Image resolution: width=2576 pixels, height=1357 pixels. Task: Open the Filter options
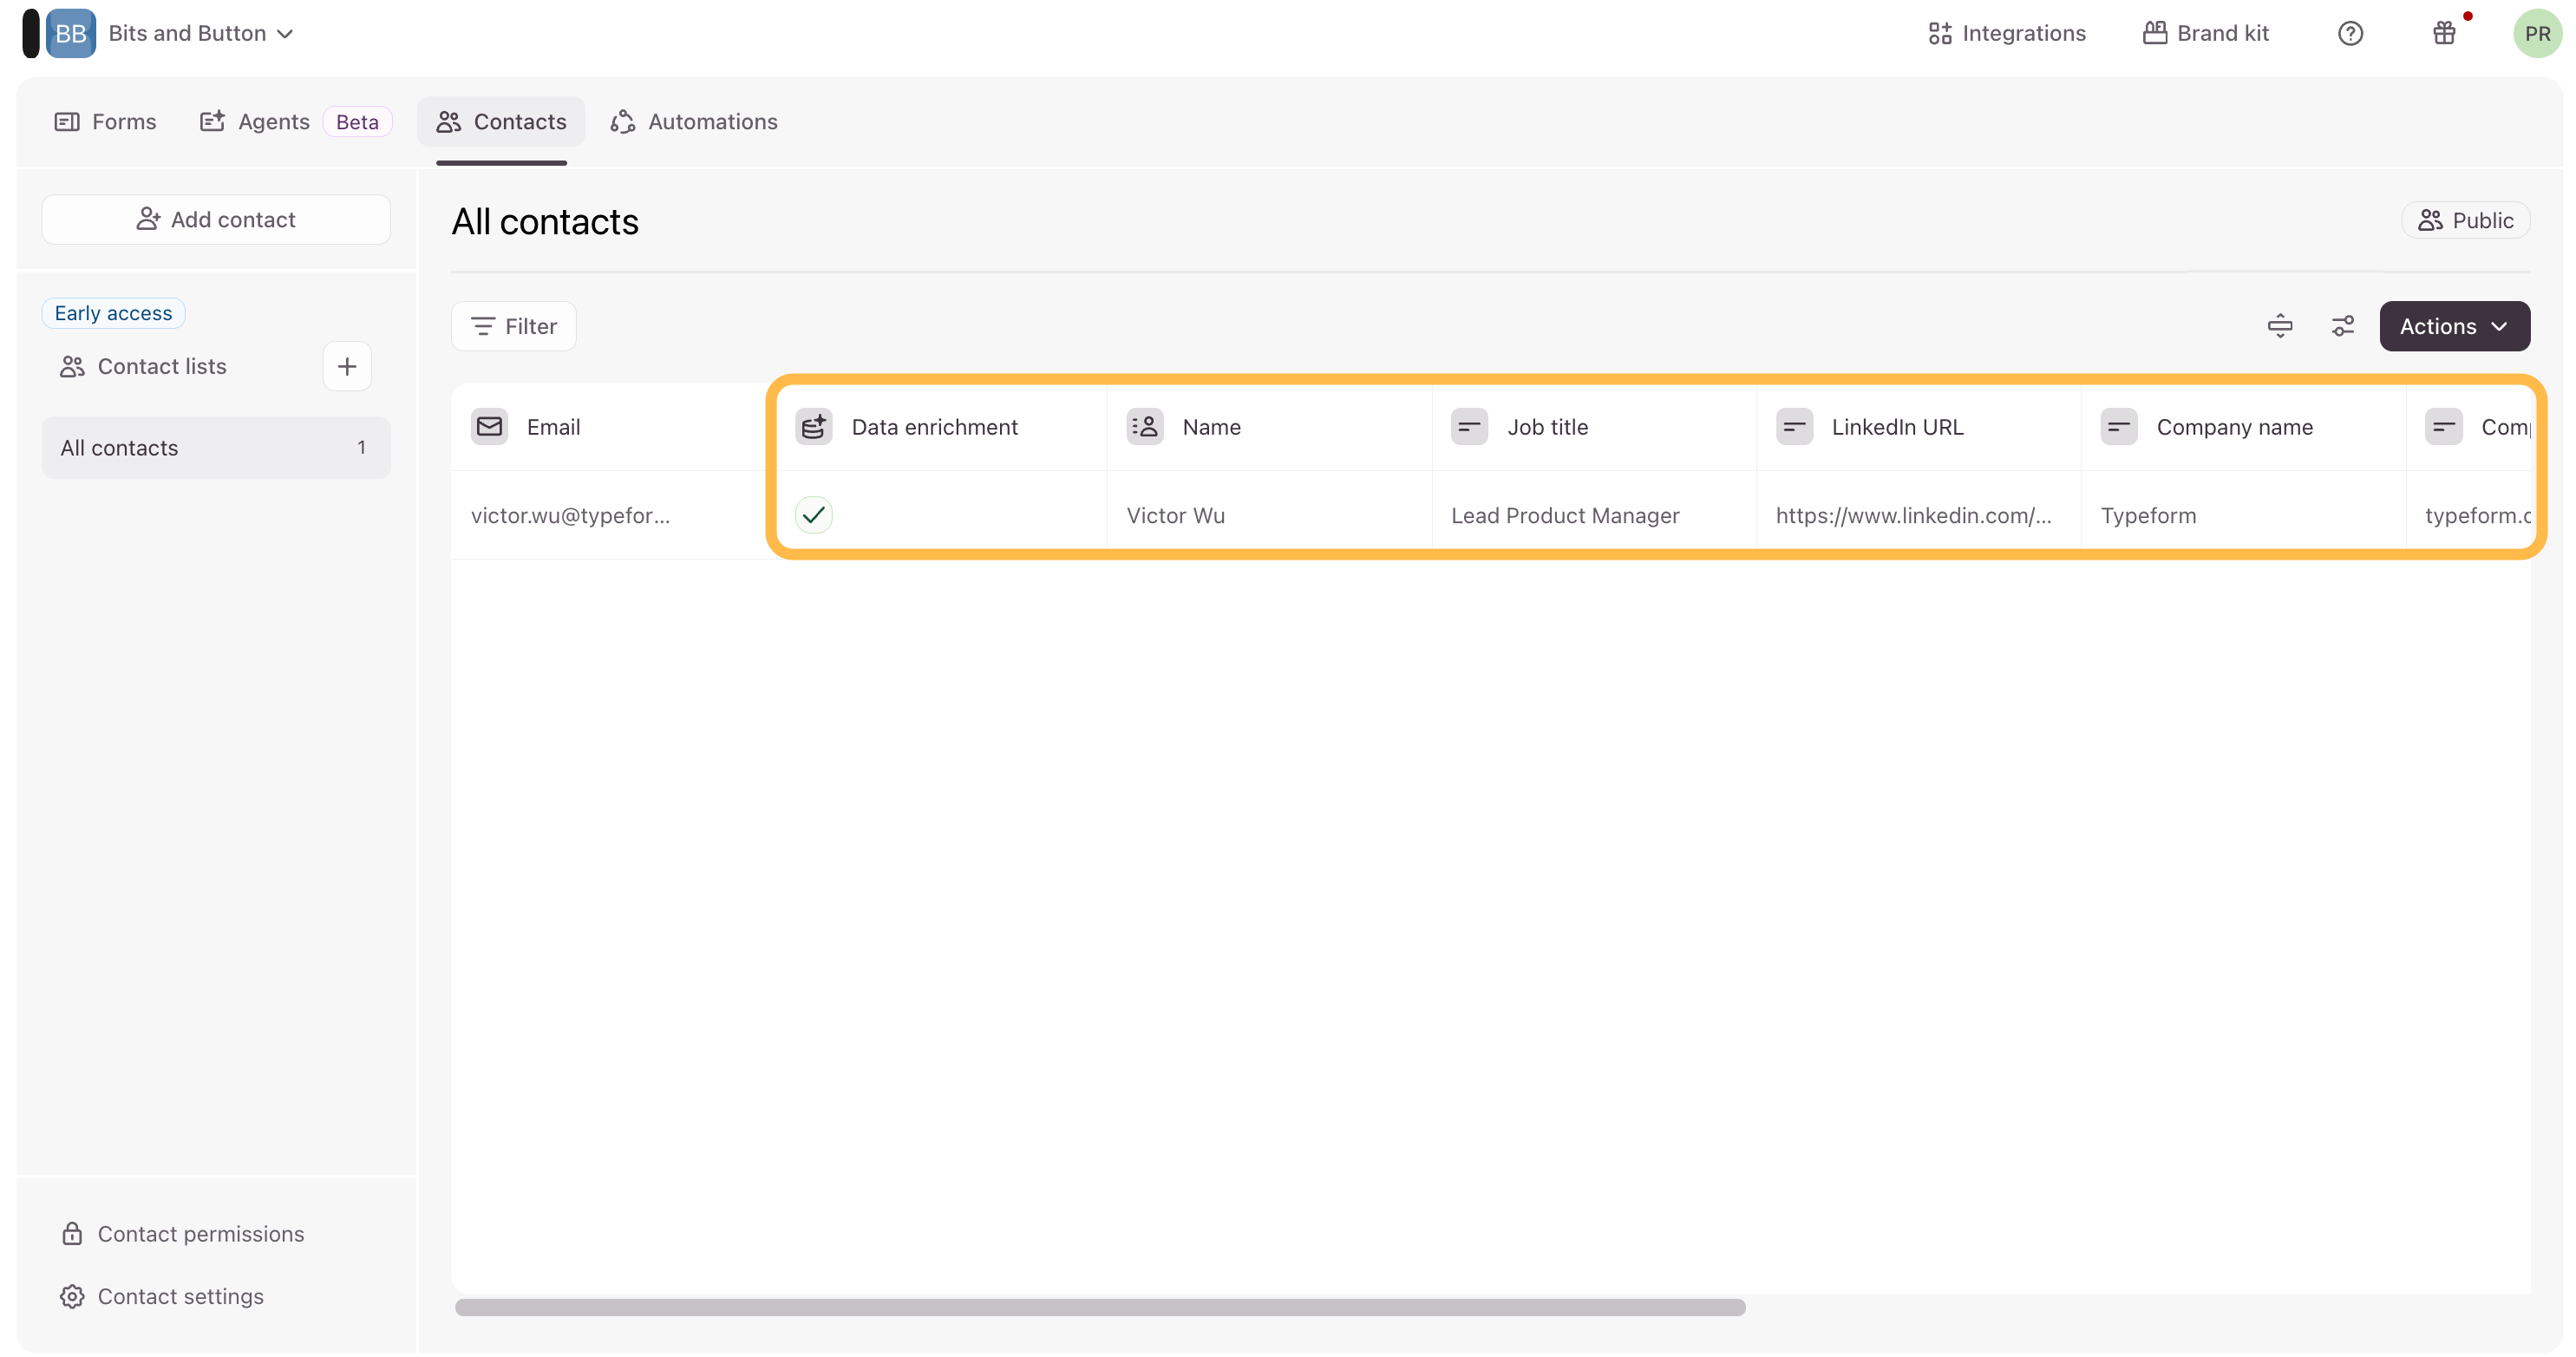pos(514,326)
